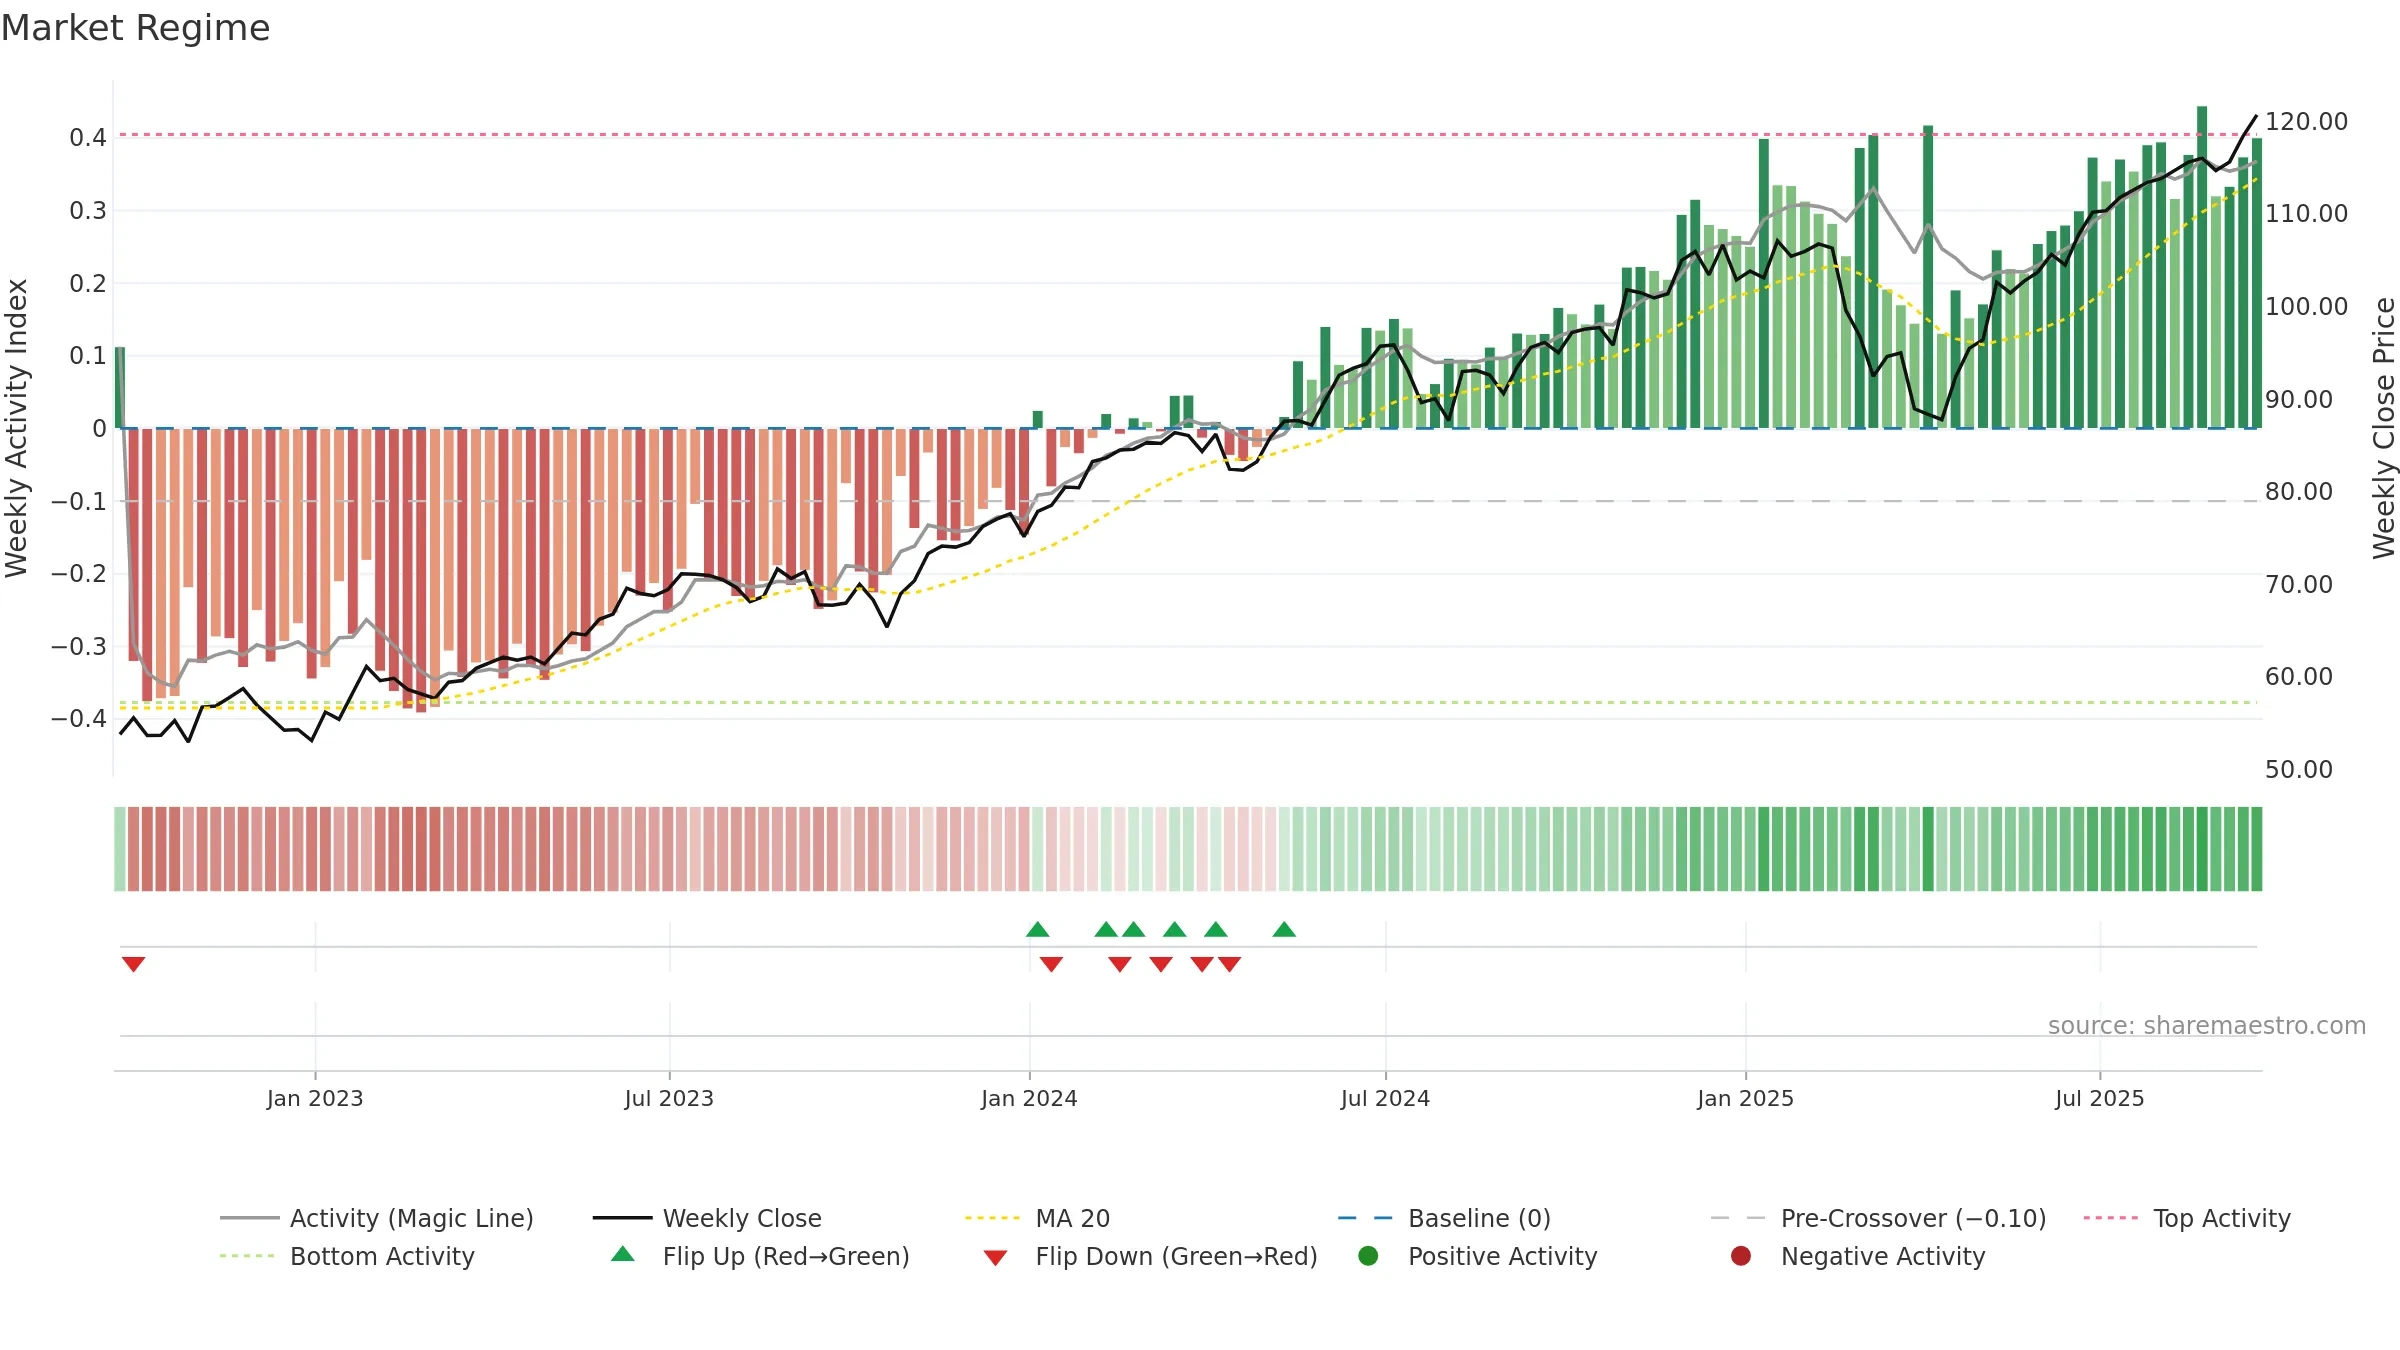Click the Weekly Activity Index axis title
The width and height of the screenshot is (2400, 1350).
(16, 428)
